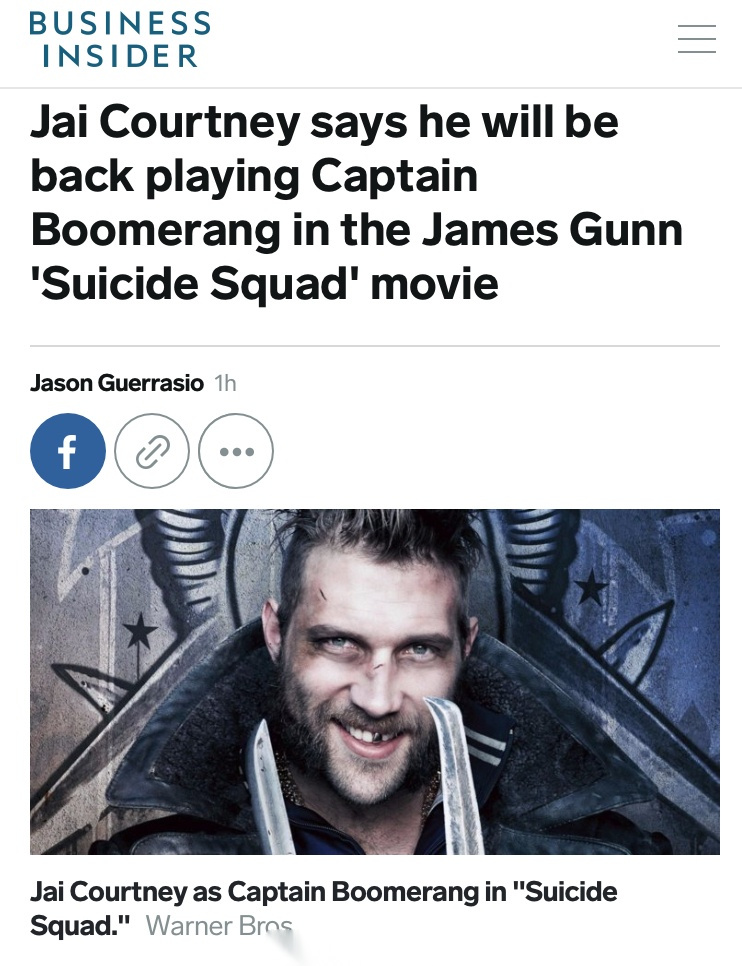Click the word INSIDER in the logo
Image resolution: width=742 pixels, height=966 pixels.
click(x=120, y=55)
